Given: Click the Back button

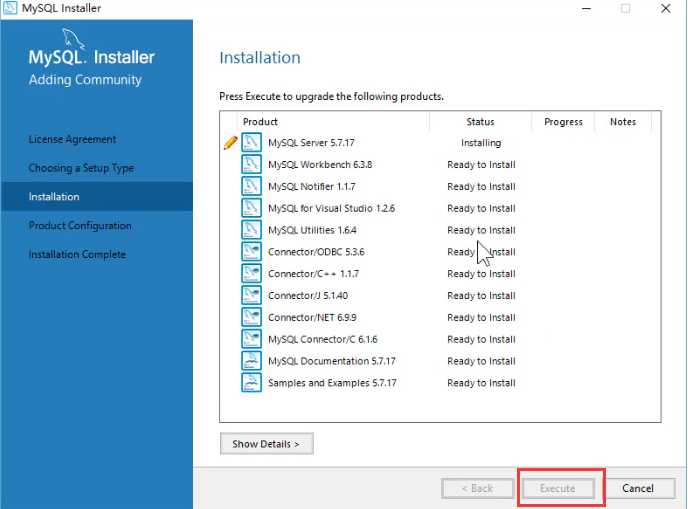Looking at the screenshot, I should (477, 488).
